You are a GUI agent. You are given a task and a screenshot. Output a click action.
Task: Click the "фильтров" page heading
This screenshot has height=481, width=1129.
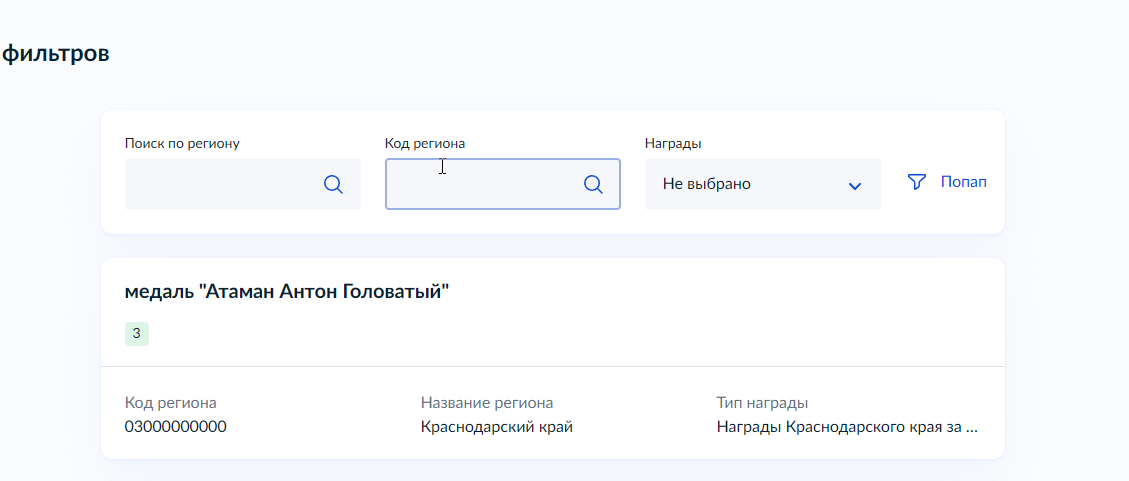[55, 53]
